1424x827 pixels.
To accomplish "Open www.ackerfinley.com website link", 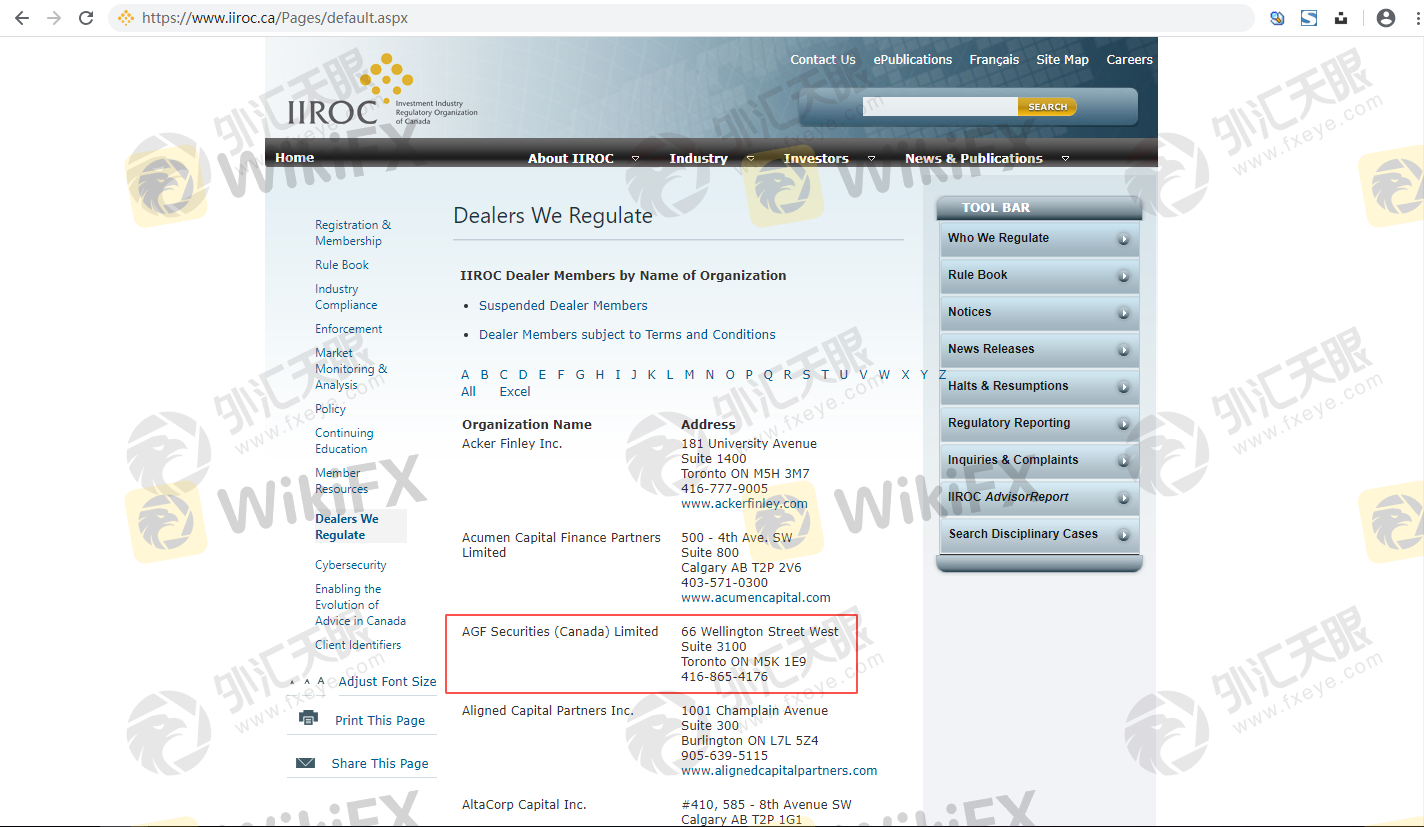I will click(x=744, y=504).
